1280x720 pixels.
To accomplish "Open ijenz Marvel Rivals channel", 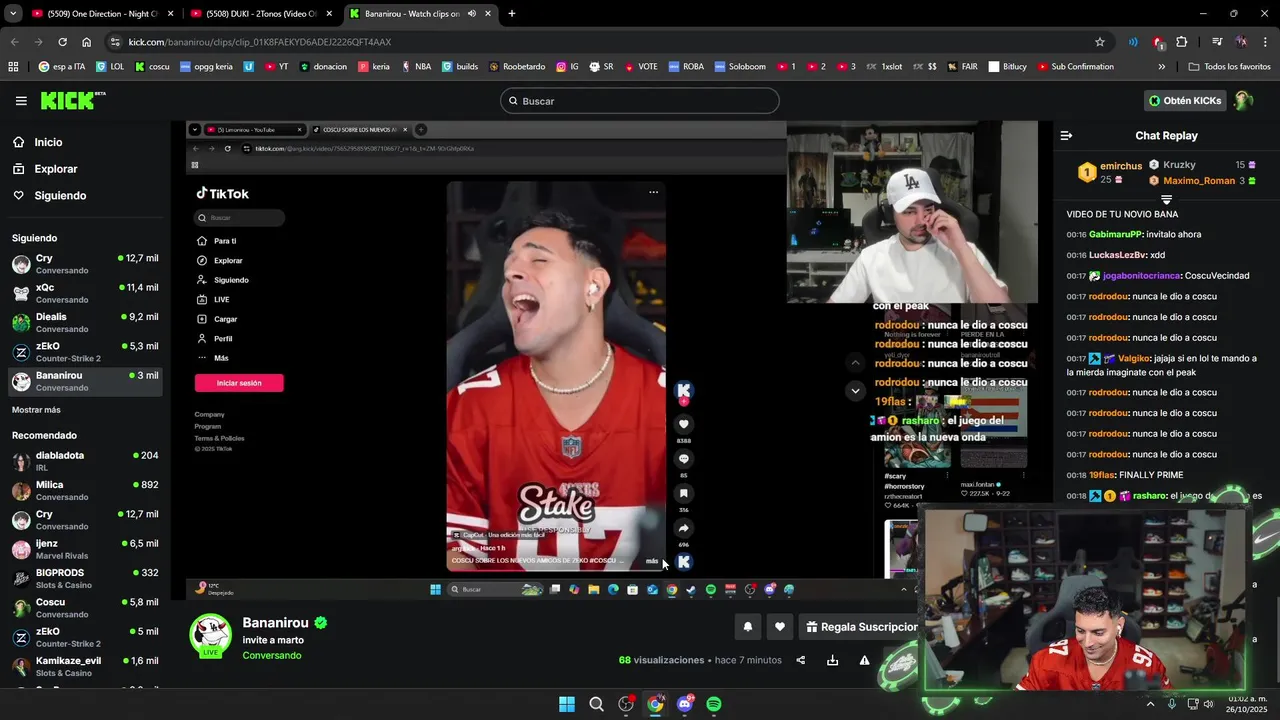I will click(86, 549).
